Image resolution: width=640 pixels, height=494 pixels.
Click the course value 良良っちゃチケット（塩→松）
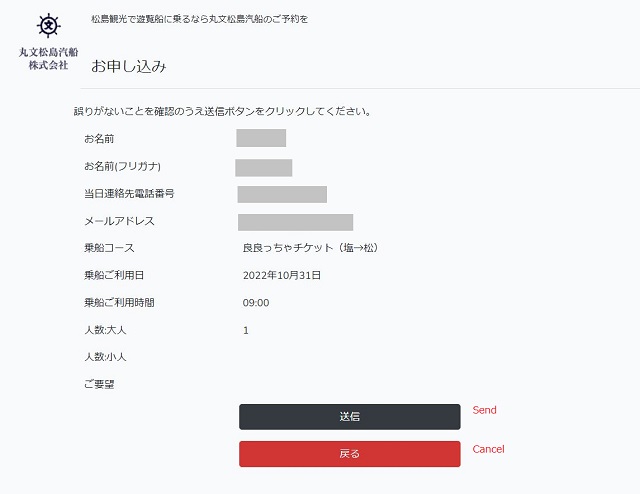pyautogui.click(x=311, y=248)
